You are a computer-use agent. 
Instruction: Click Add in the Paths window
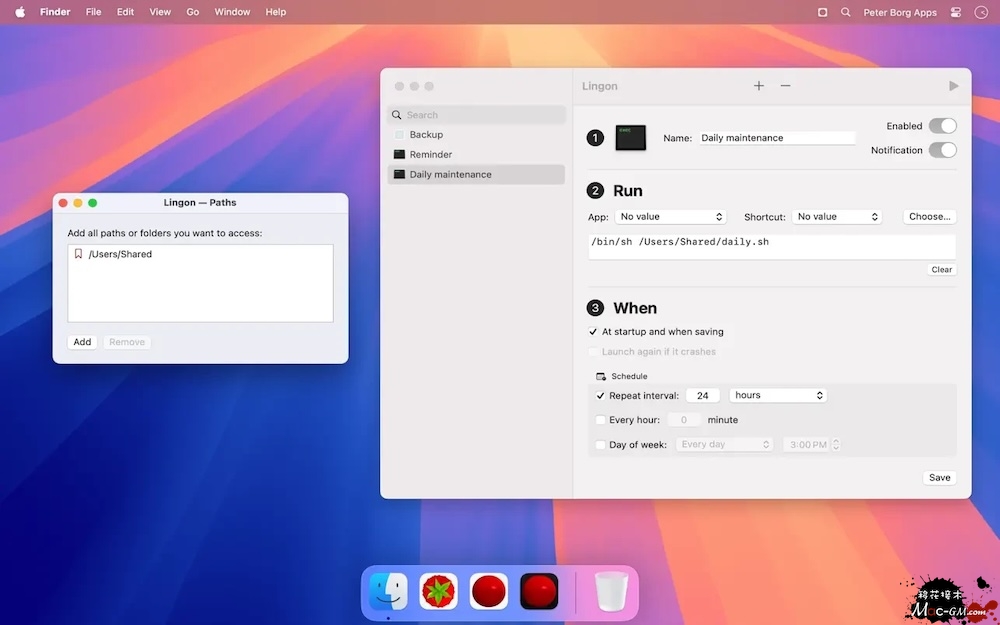tap(82, 342)
